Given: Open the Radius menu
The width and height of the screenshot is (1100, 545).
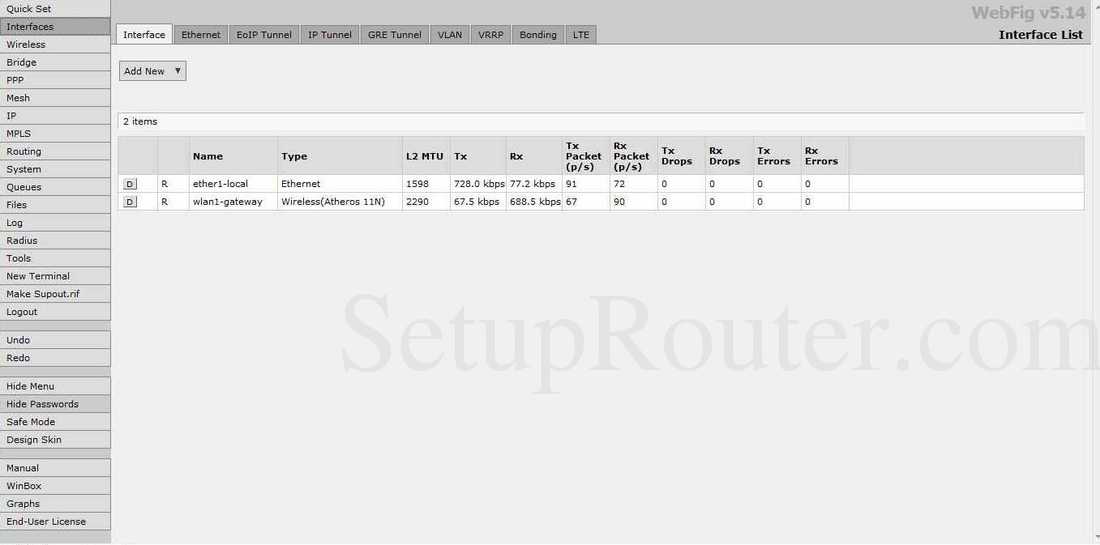Looking at the screenshot, I should coord(55,241).
